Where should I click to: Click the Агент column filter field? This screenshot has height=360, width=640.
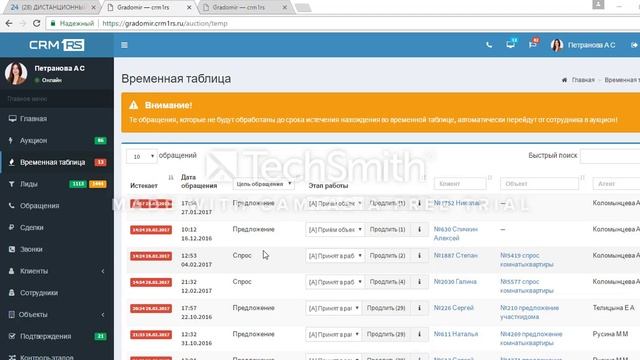(x=616, y=184)
